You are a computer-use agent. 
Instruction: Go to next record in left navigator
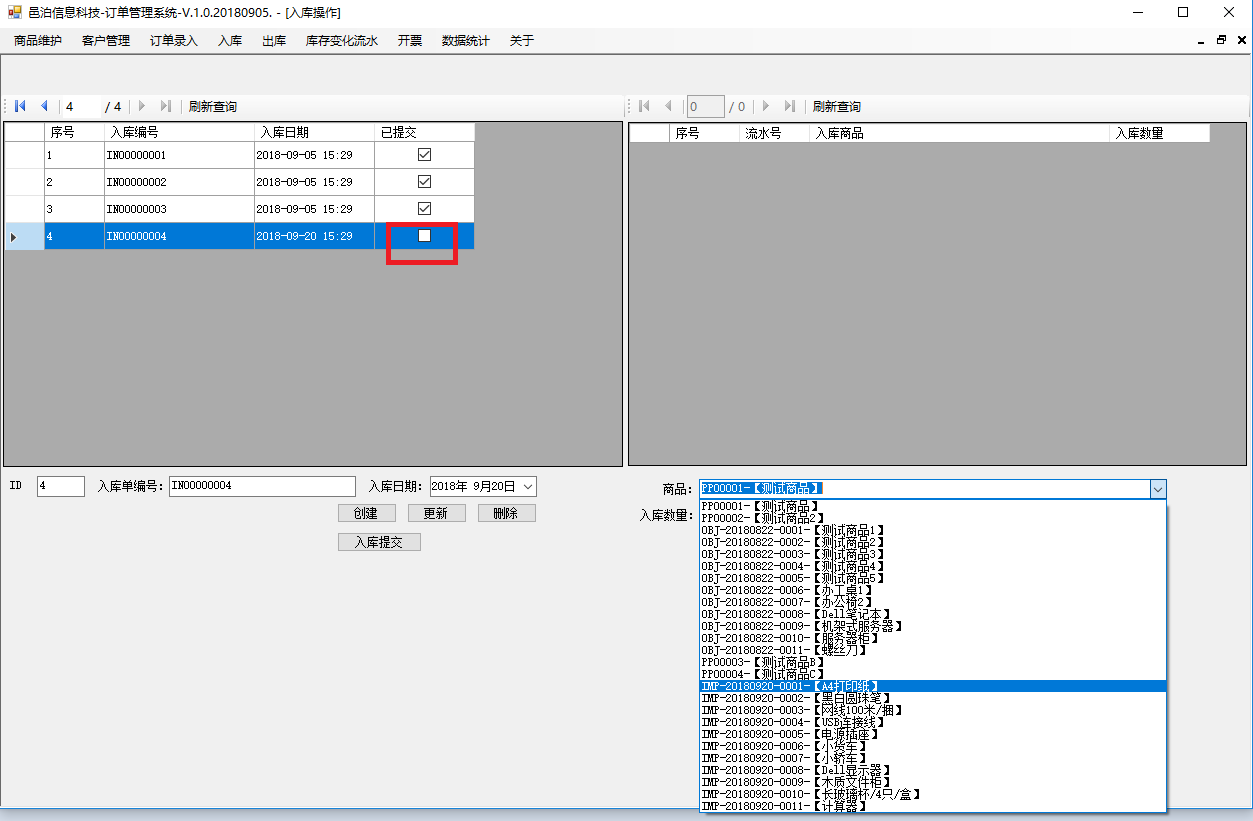tap(142, 106)
